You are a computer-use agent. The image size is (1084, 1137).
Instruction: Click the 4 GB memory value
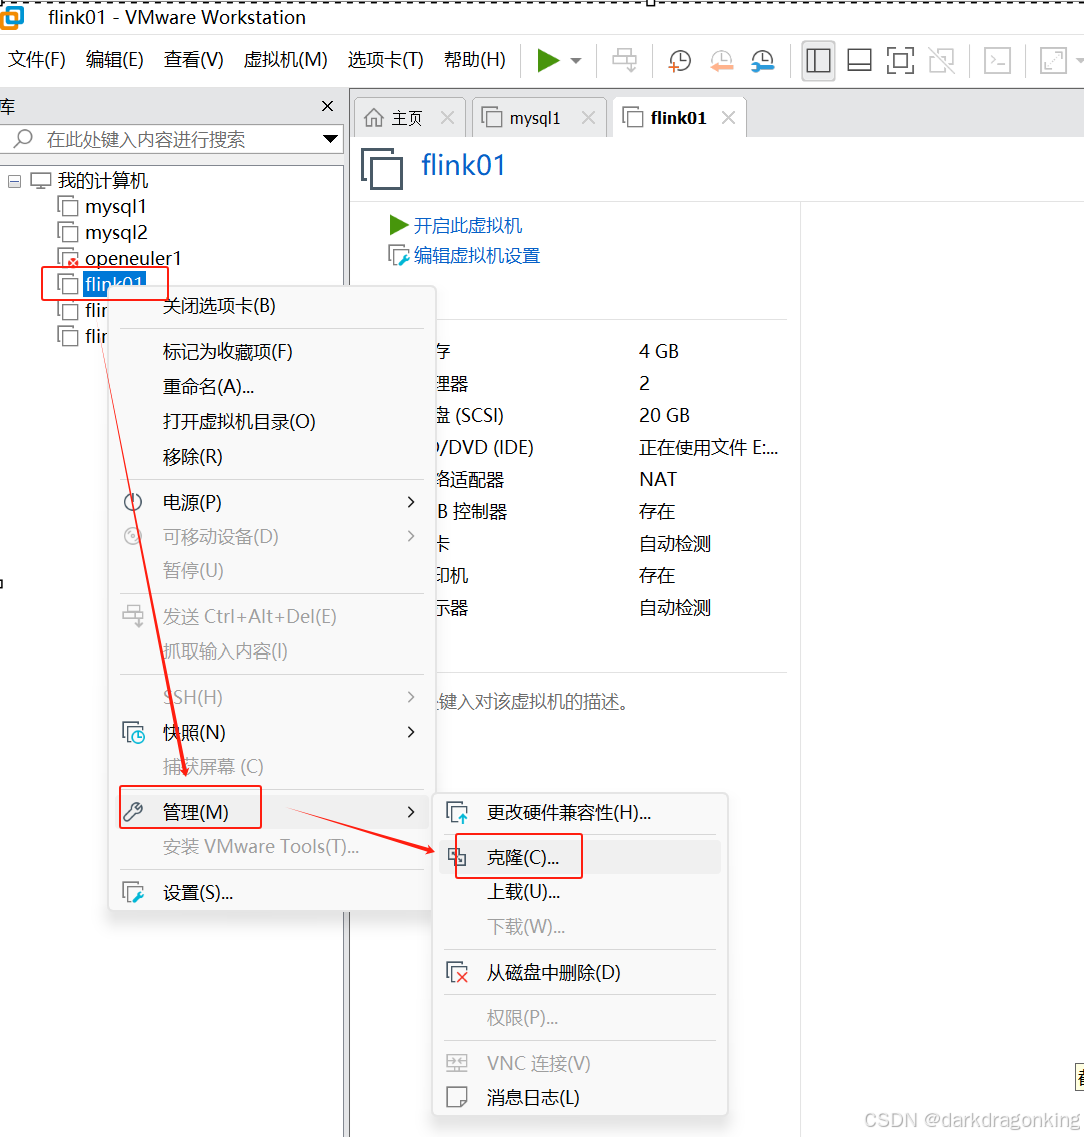coord(658,352)
